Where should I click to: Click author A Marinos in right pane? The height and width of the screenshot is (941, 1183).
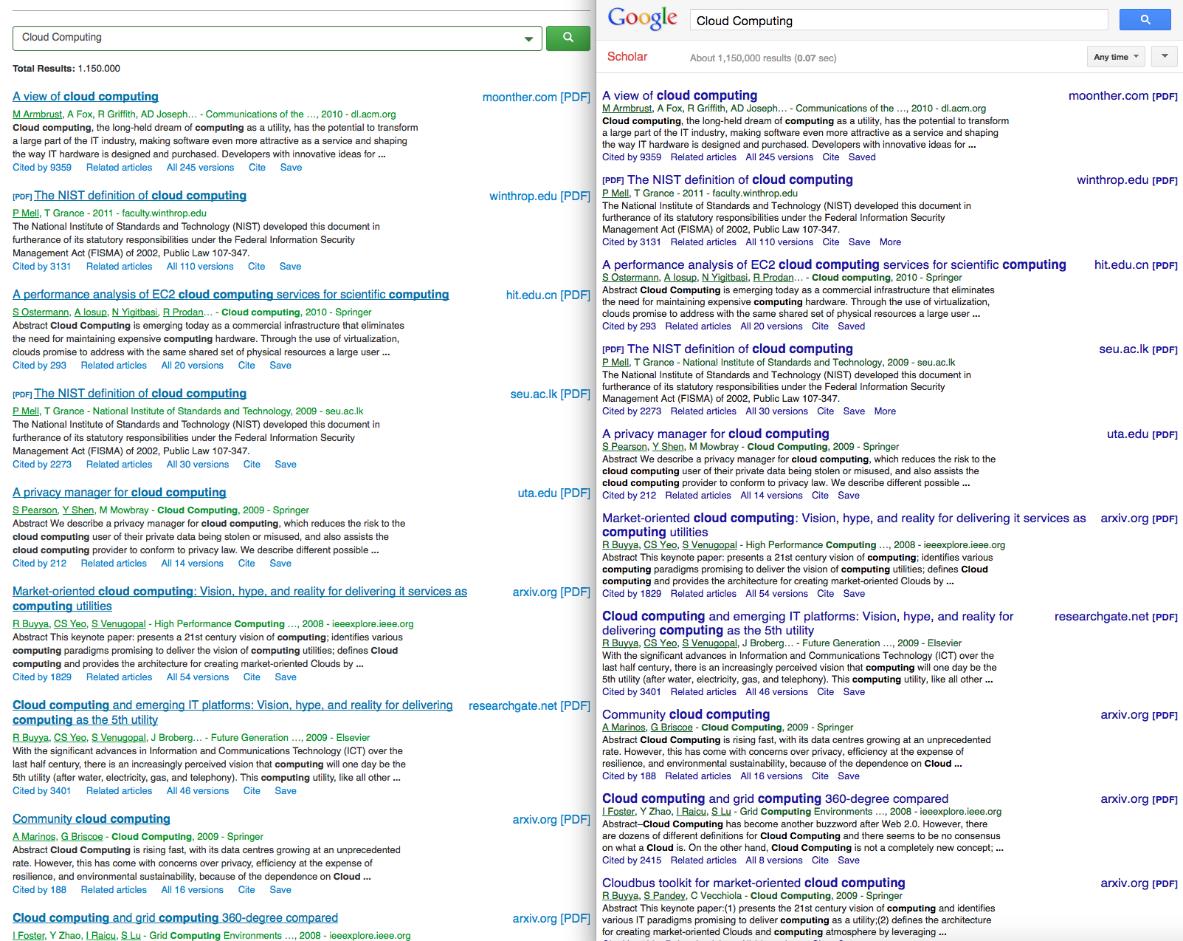tap(623, 727)
